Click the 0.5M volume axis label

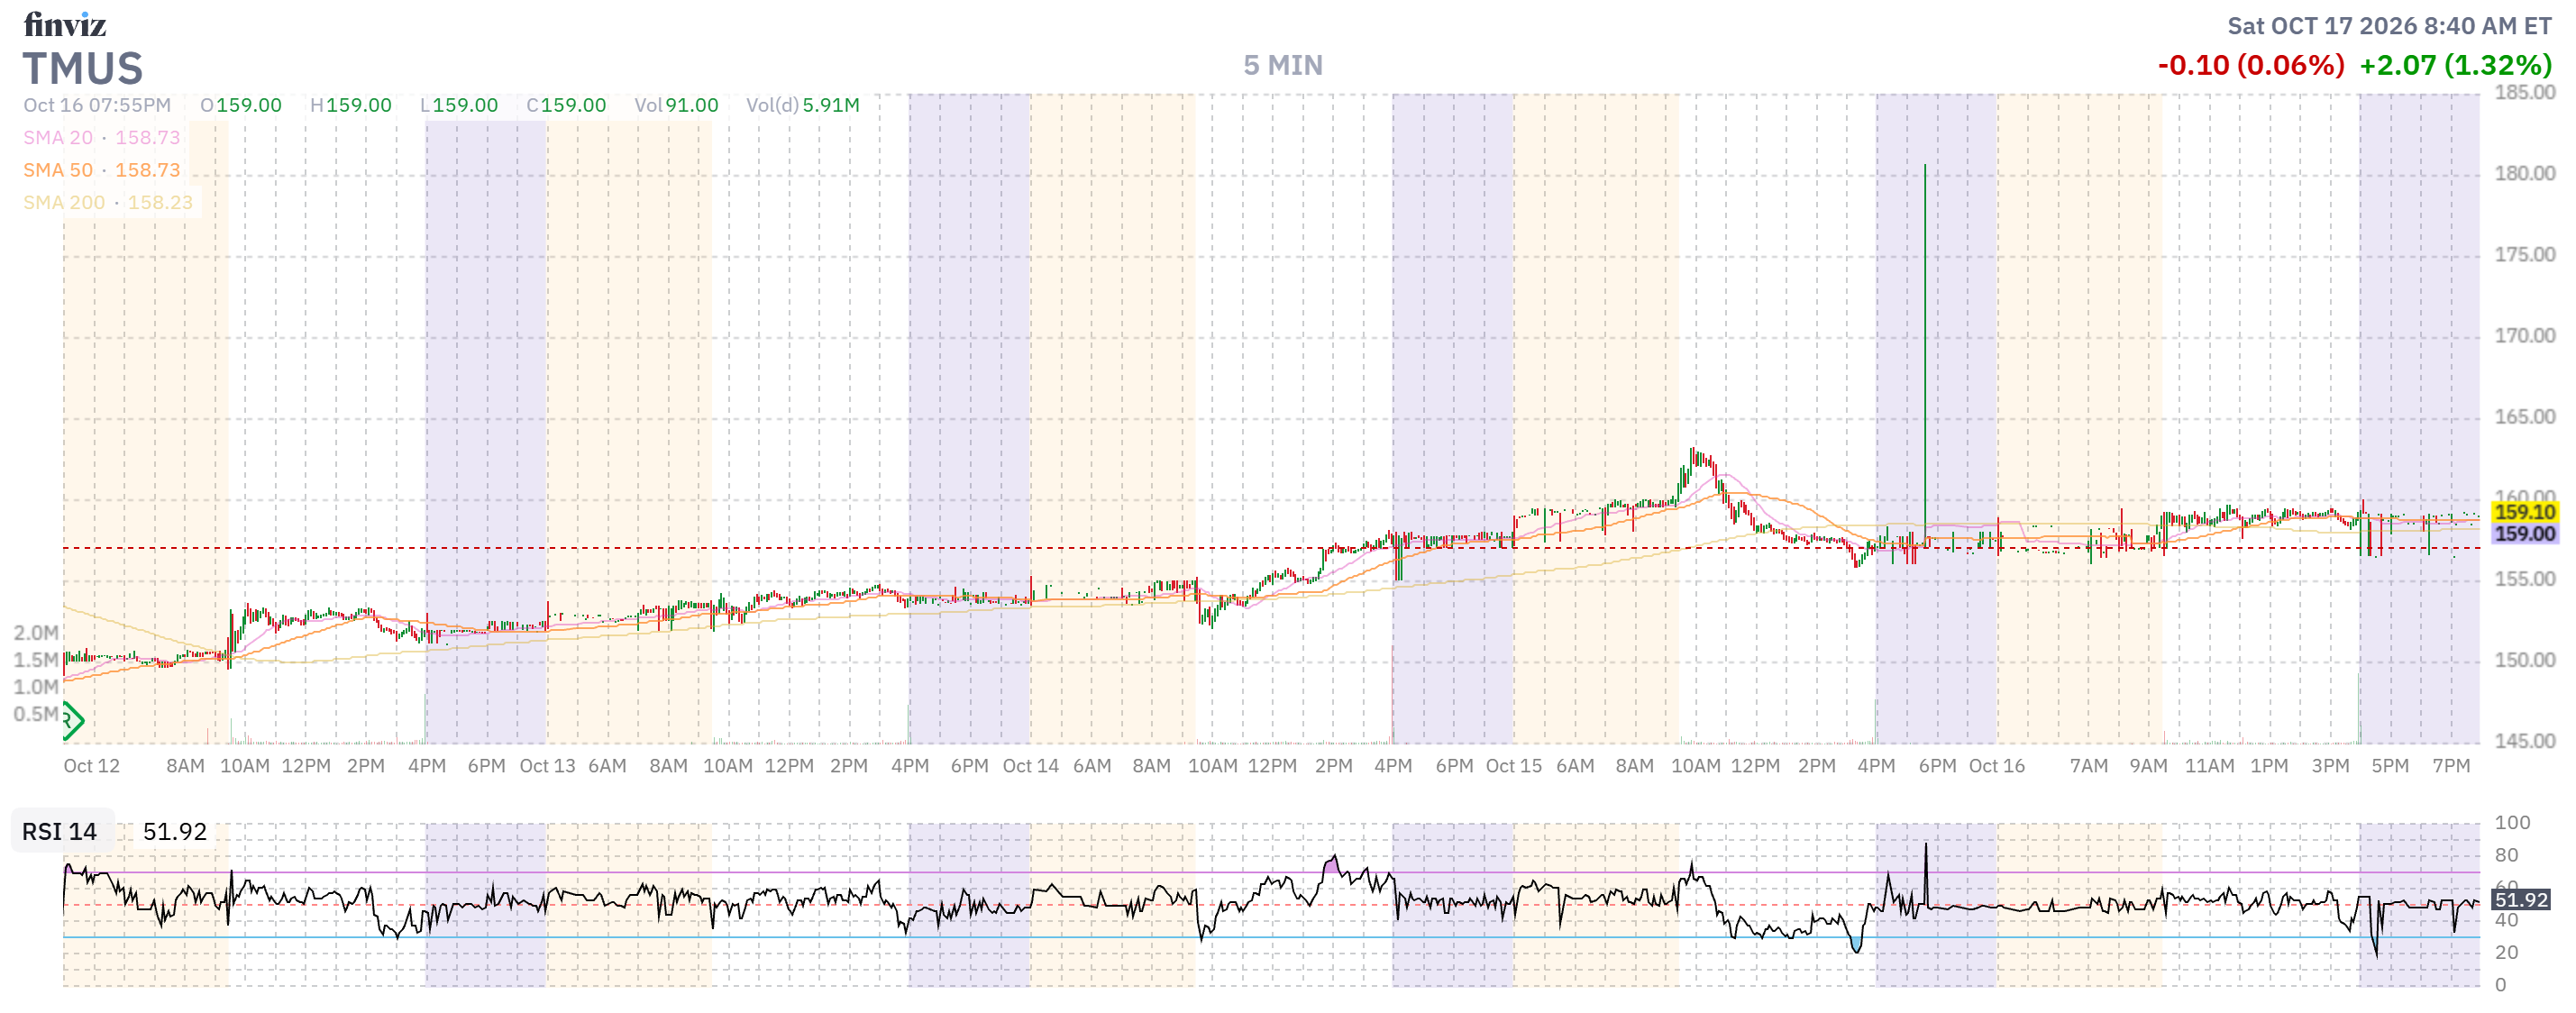(36, 713)
